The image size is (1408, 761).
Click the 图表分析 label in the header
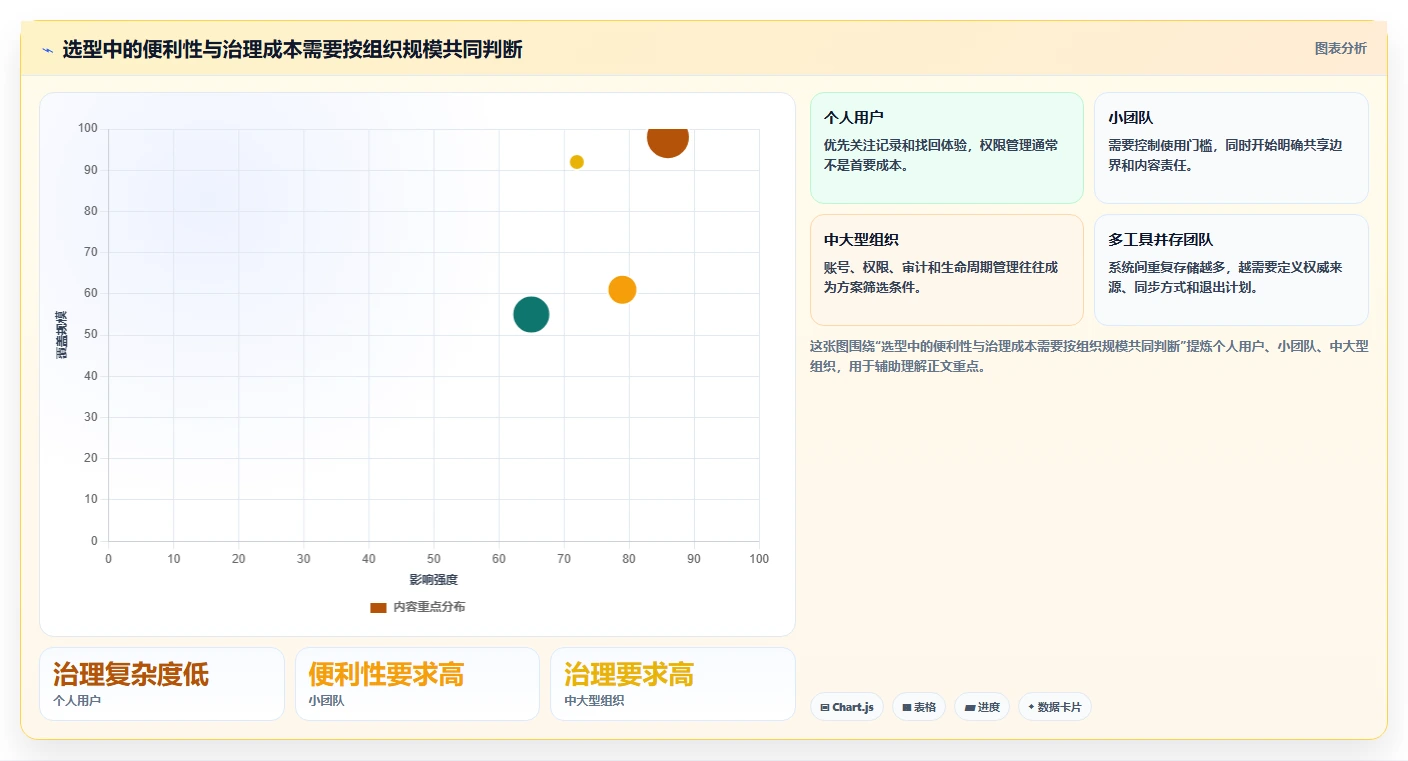pyautogui.click(x=1340, y=48)
